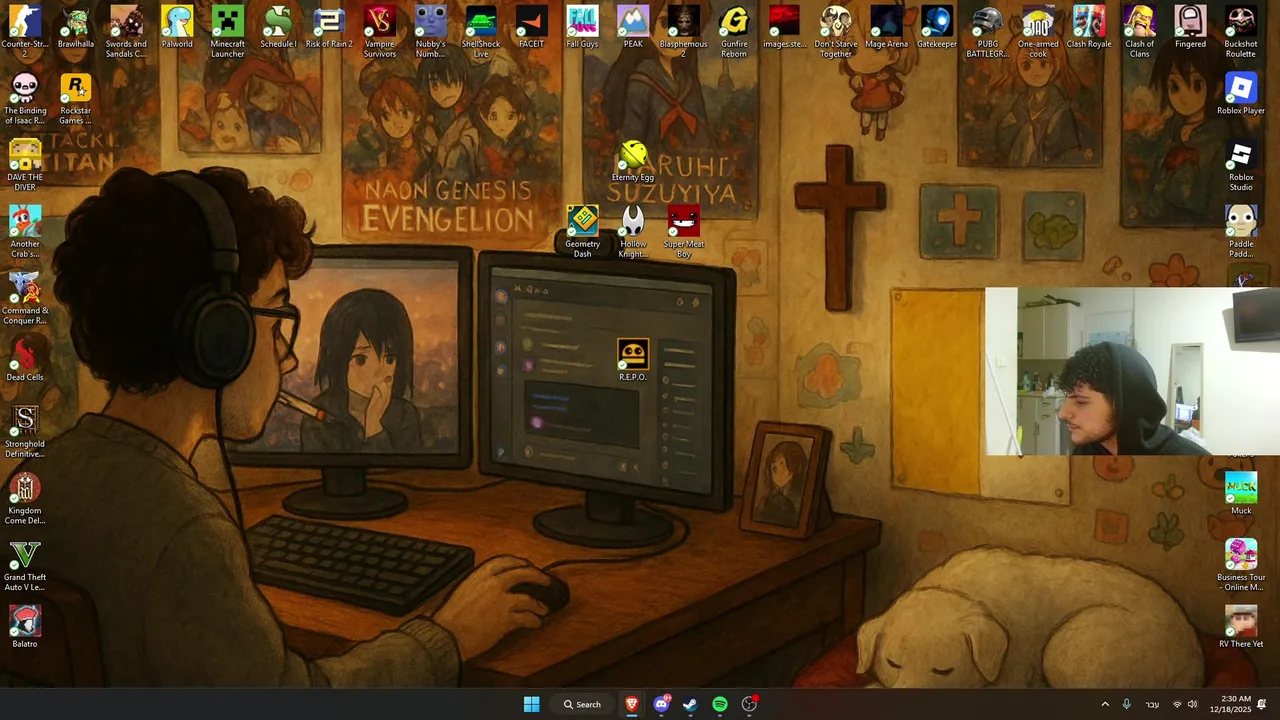Select the Kingdom Come Deliverance icon
The image size is (1280, 720).
(x=25, y=498)
